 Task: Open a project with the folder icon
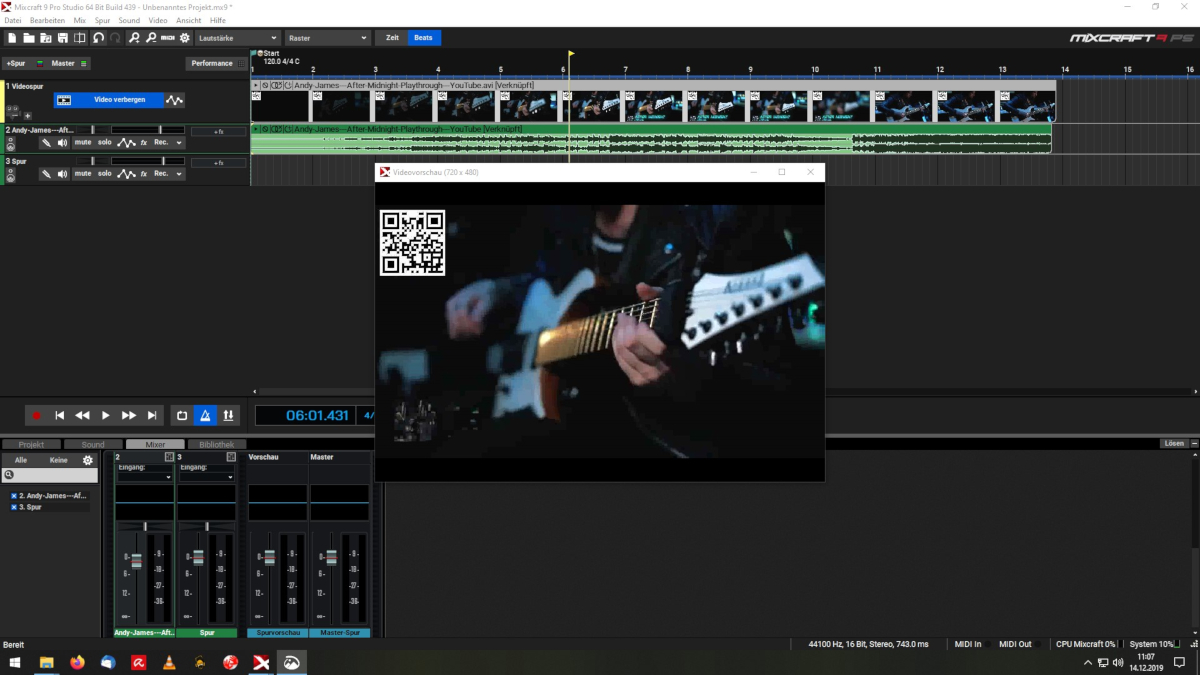coord(29,38)
